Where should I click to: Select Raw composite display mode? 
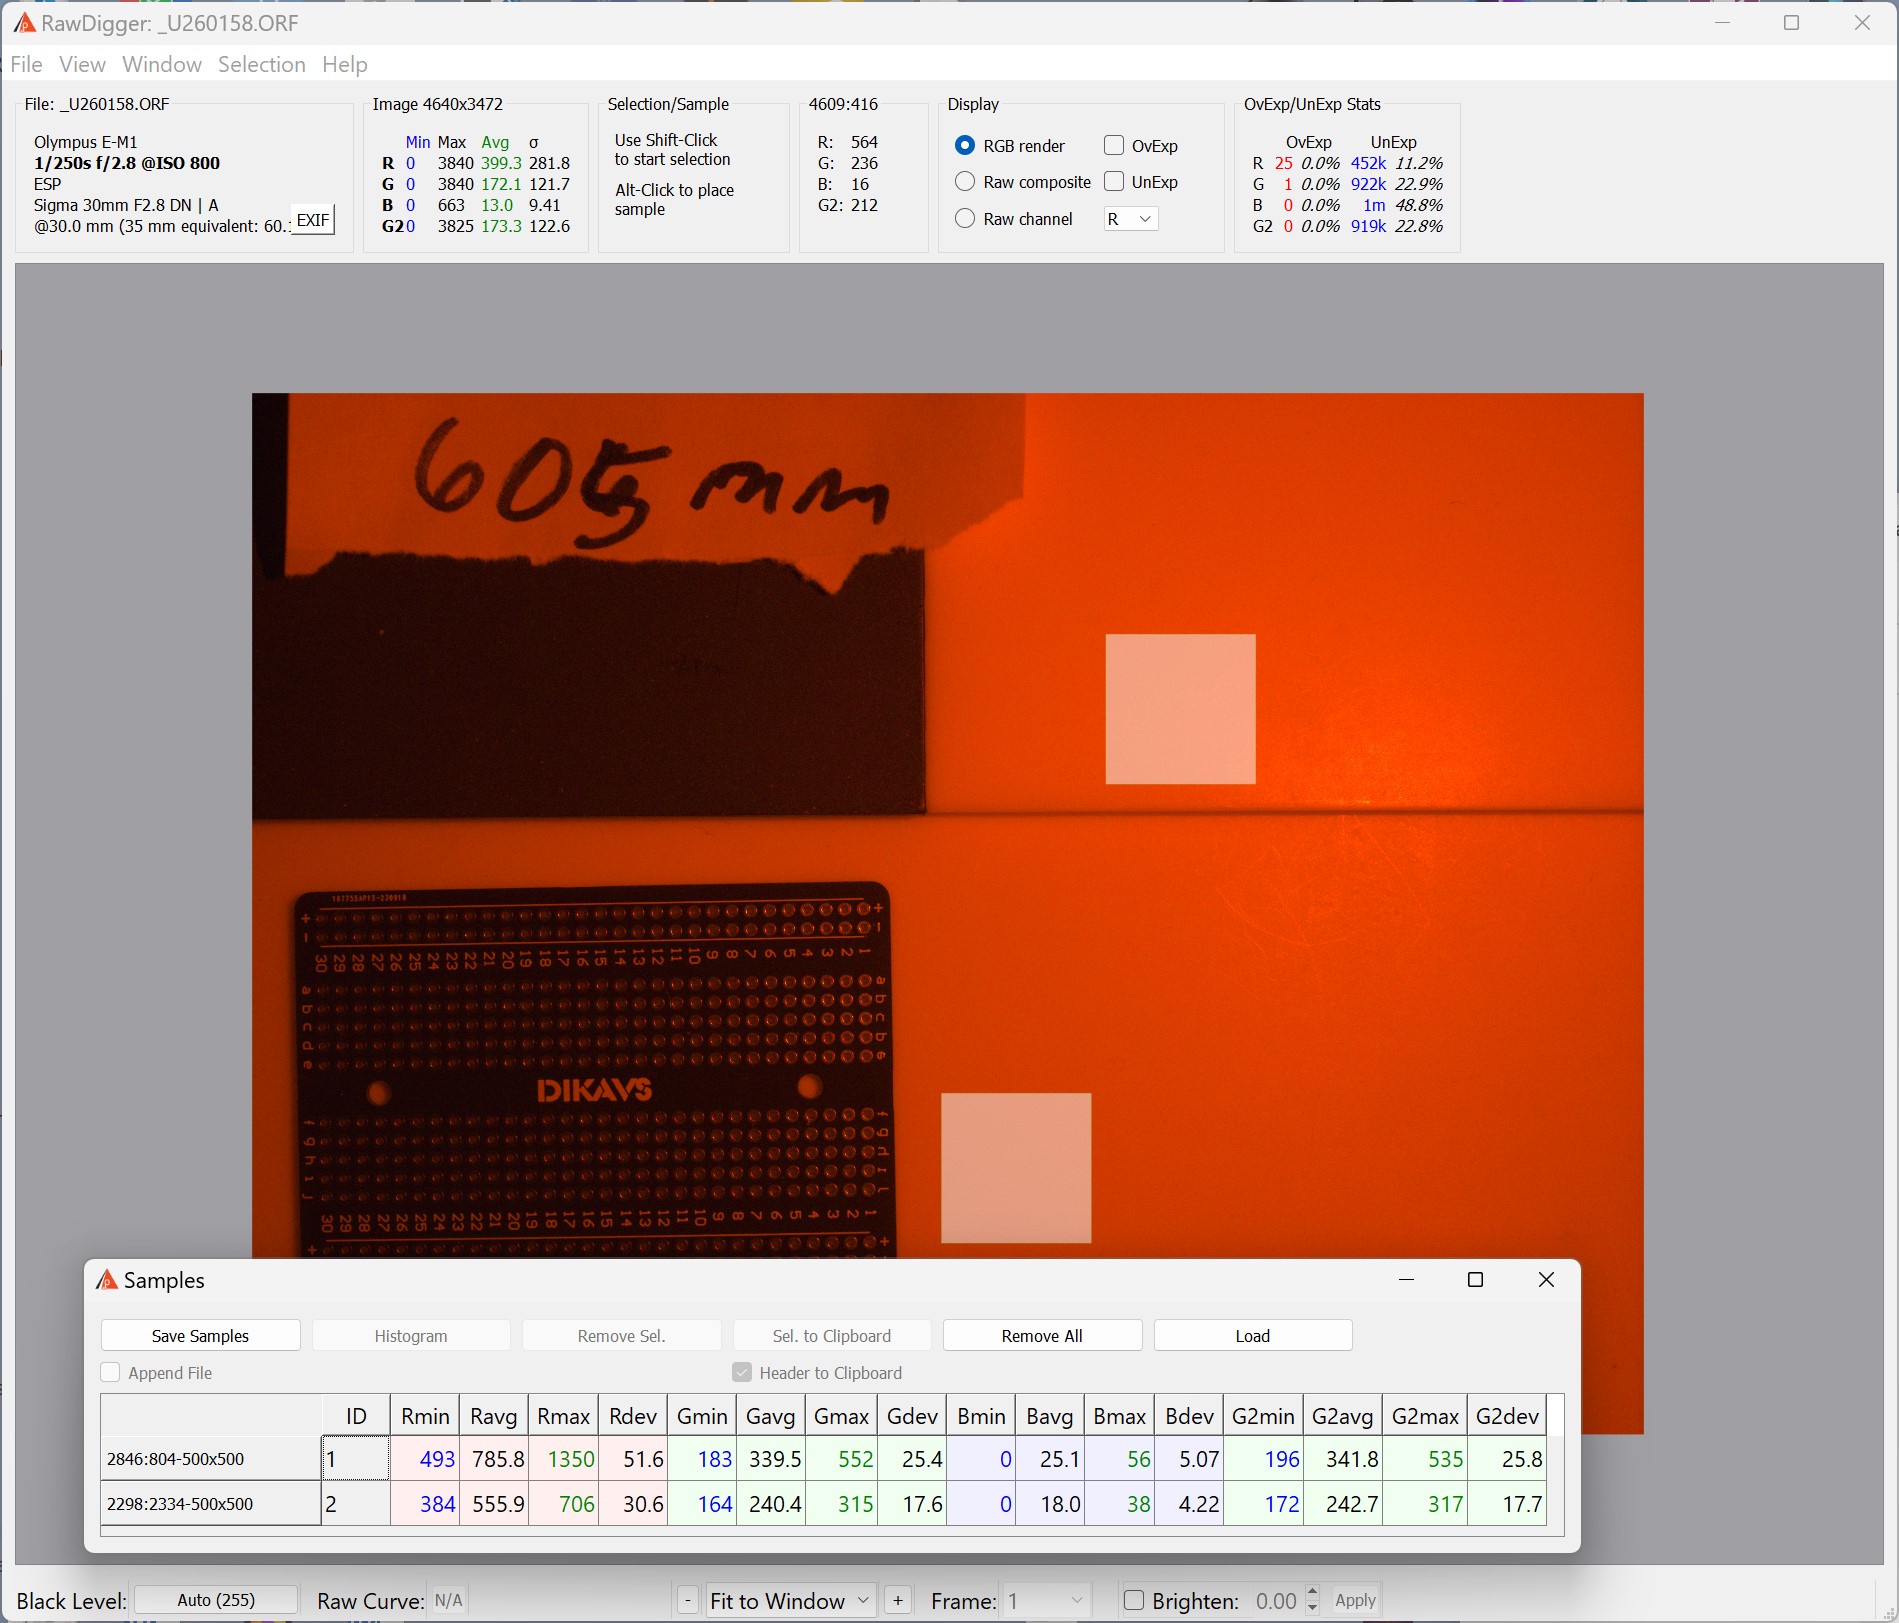[x=965, y=182]
